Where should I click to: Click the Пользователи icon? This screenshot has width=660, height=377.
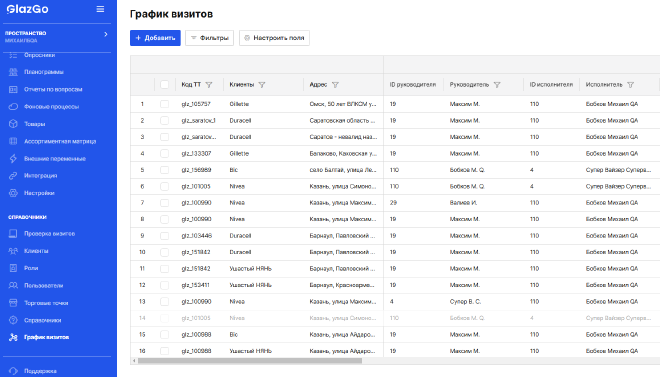[x=13, y=285]
